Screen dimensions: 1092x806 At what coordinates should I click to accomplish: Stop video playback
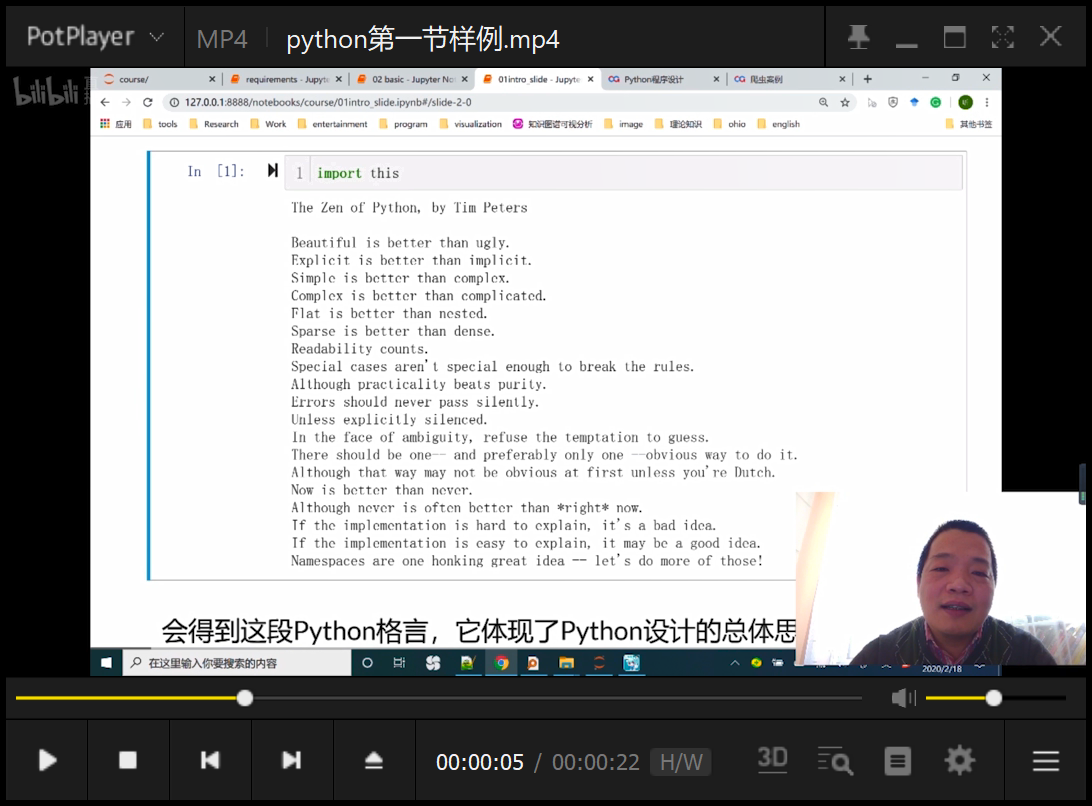click(128, 761)
